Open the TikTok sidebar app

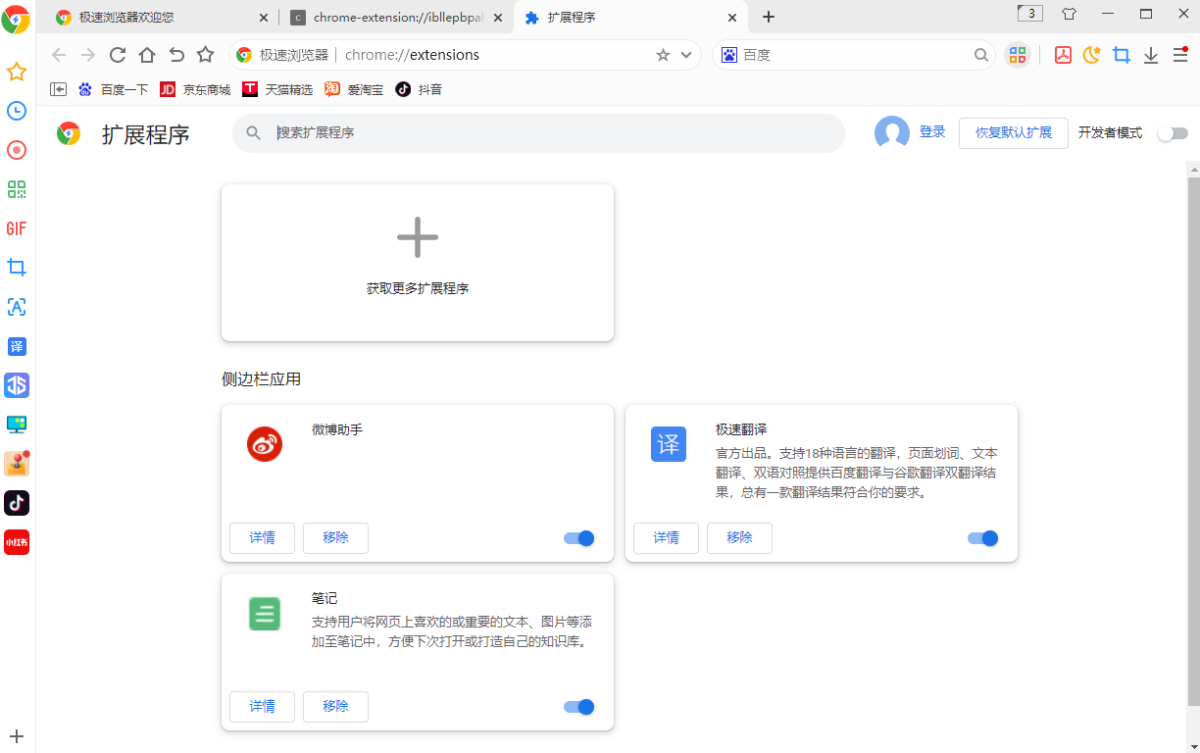(16, 503)
